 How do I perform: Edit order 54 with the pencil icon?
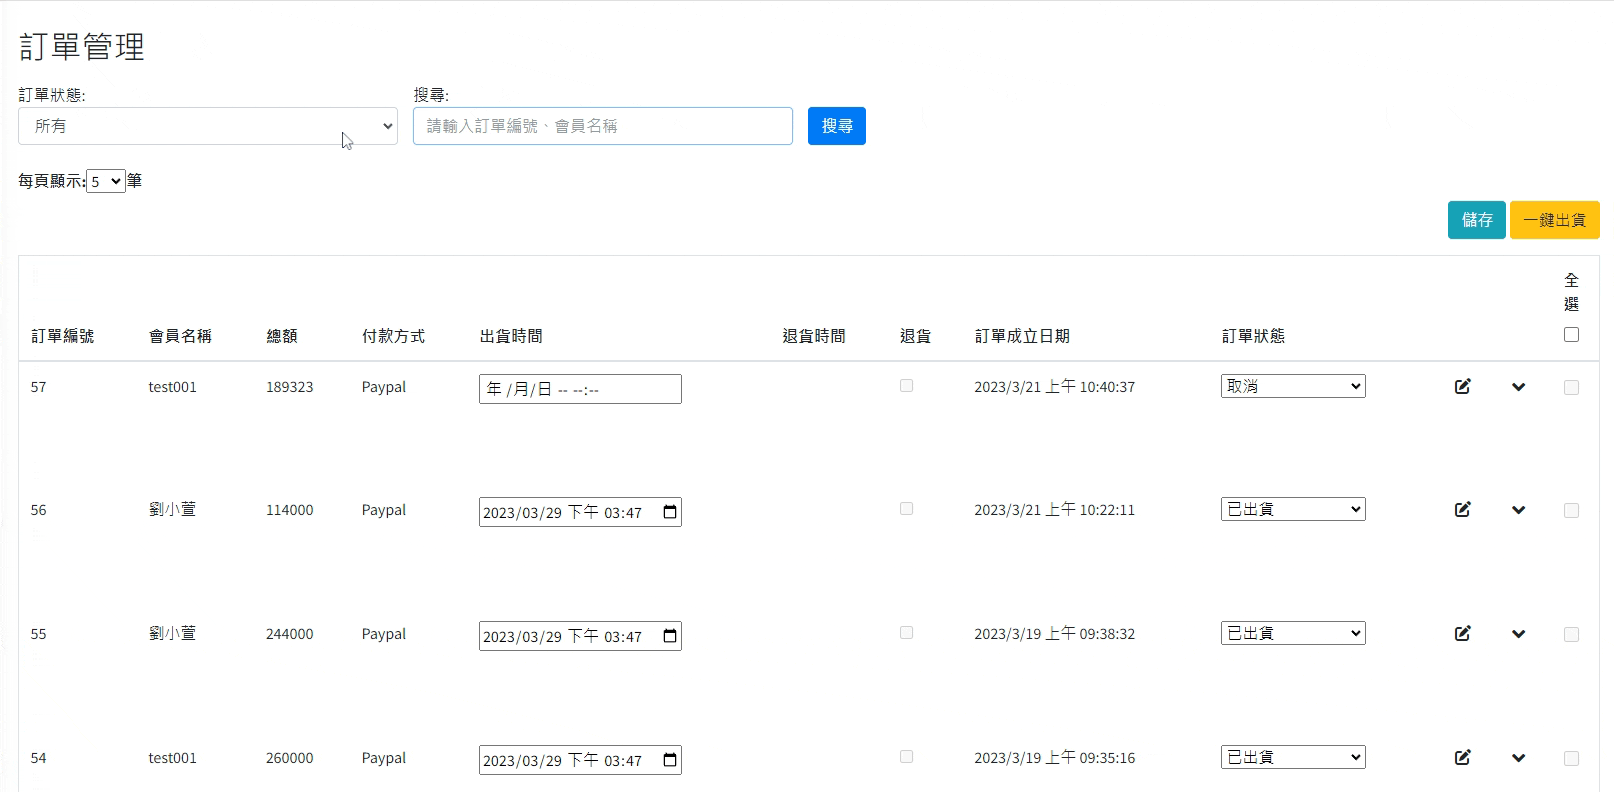[x=1462, y=757]
